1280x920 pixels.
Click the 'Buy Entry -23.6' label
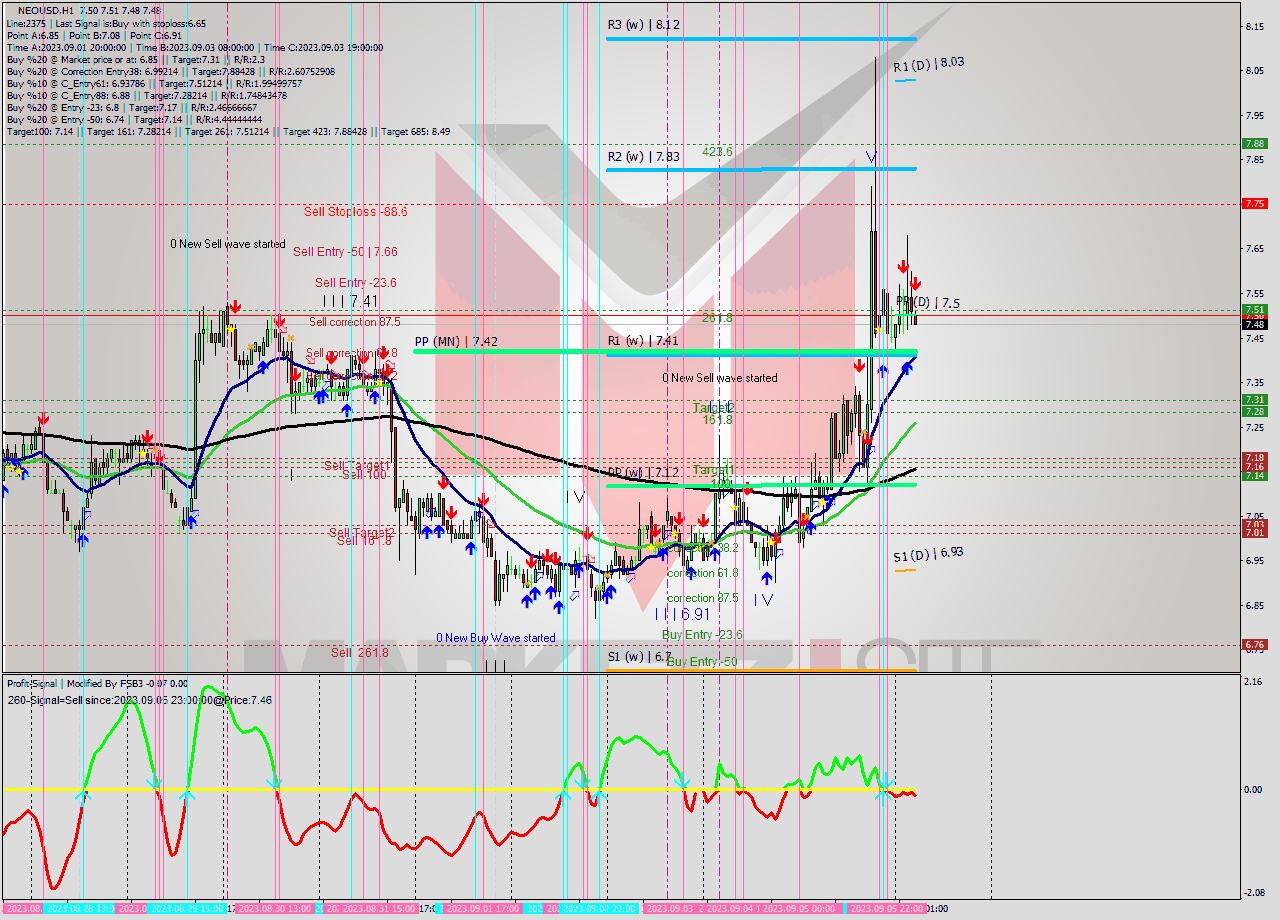[x=703, y=635]
